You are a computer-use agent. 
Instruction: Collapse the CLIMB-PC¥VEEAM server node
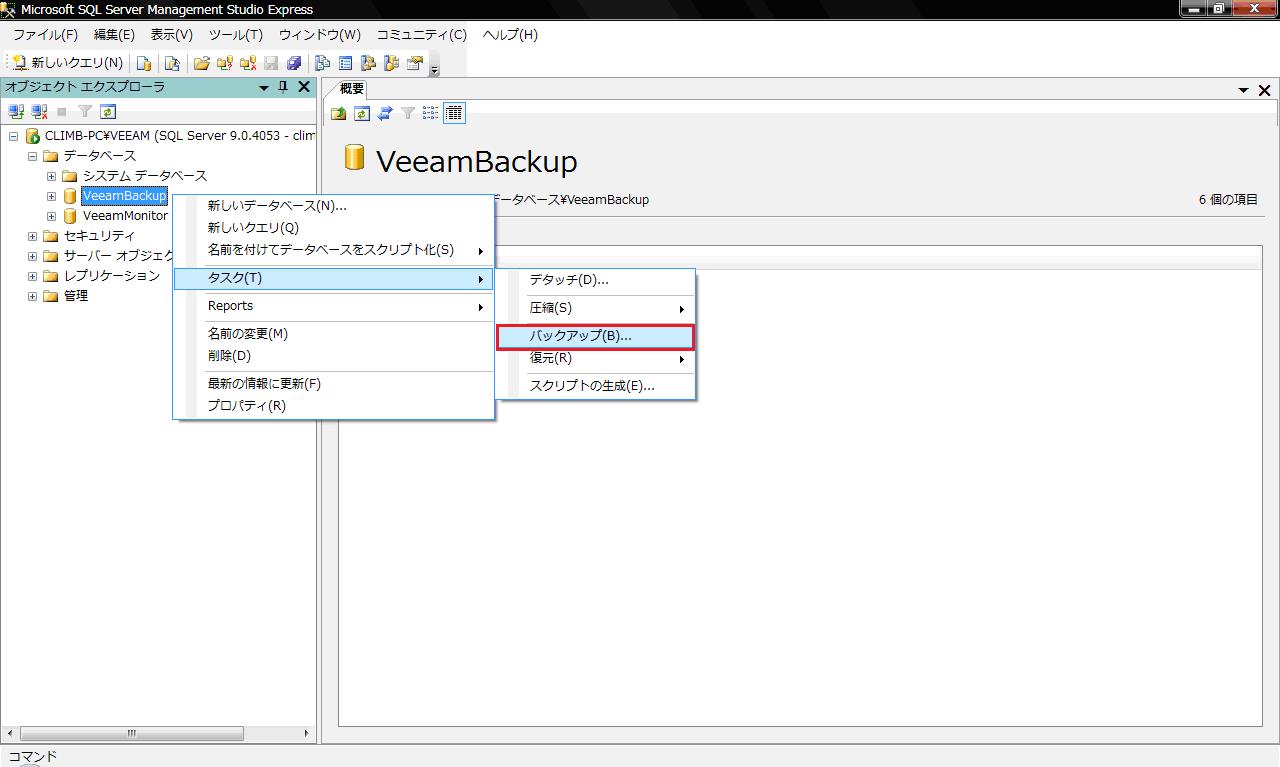point(13,136)
